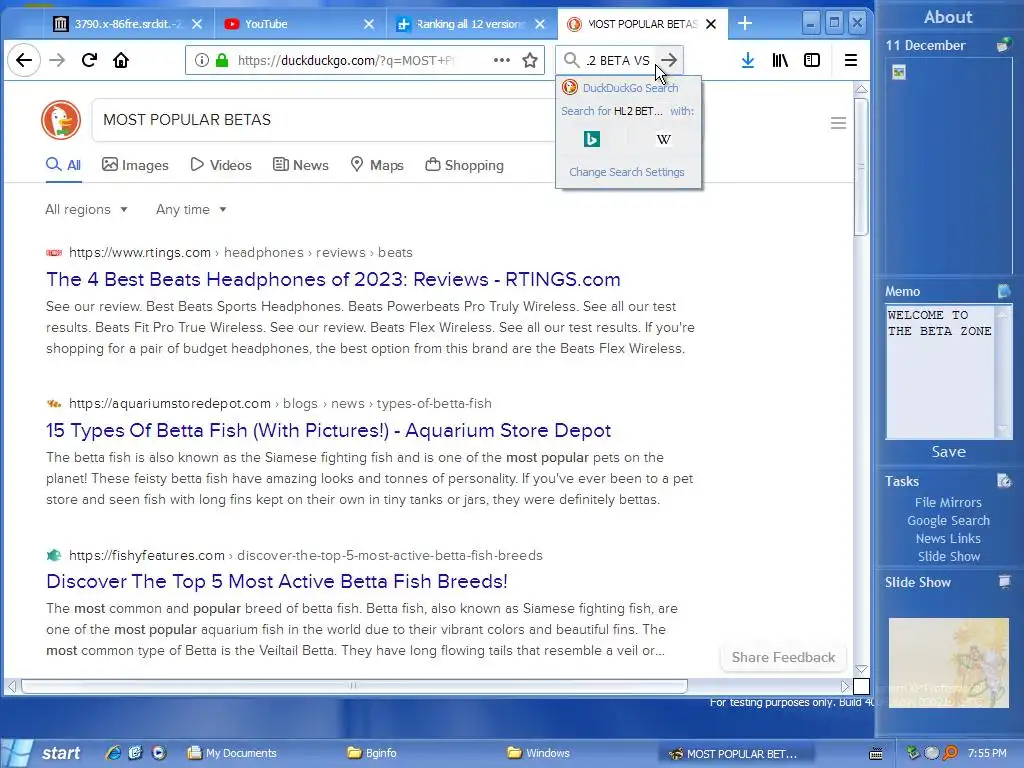Screen dimensions: 1024x768
Task: Click the search bar magnifier icon
Action: 571,60
